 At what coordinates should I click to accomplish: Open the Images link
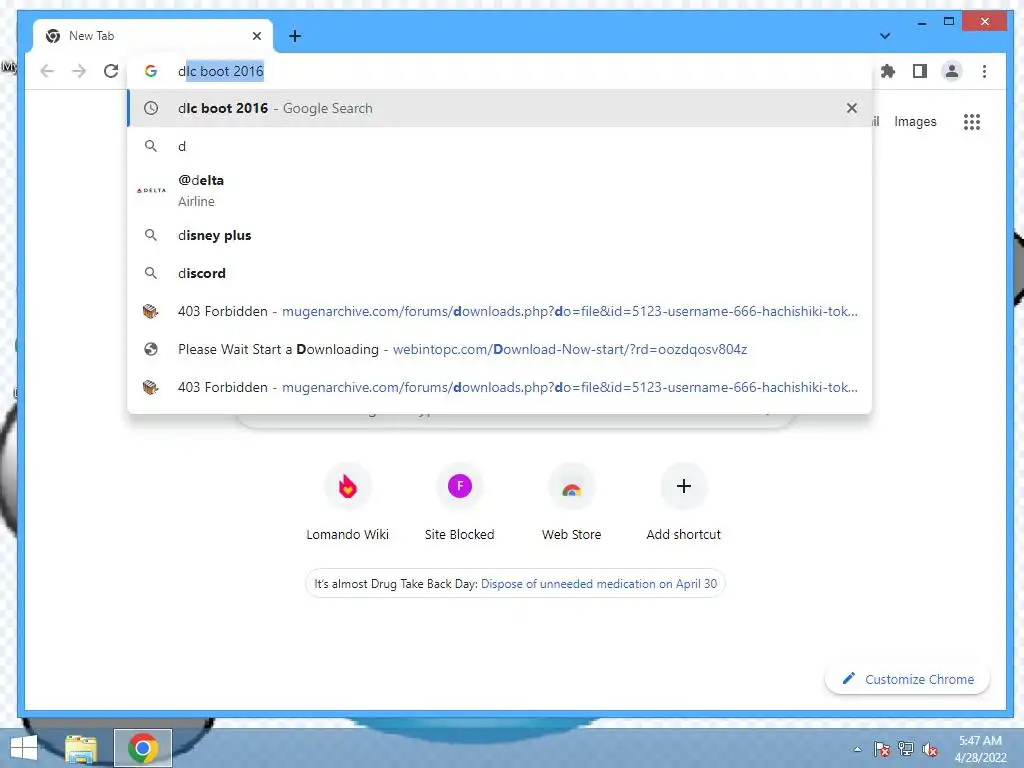tap(915, 121)
